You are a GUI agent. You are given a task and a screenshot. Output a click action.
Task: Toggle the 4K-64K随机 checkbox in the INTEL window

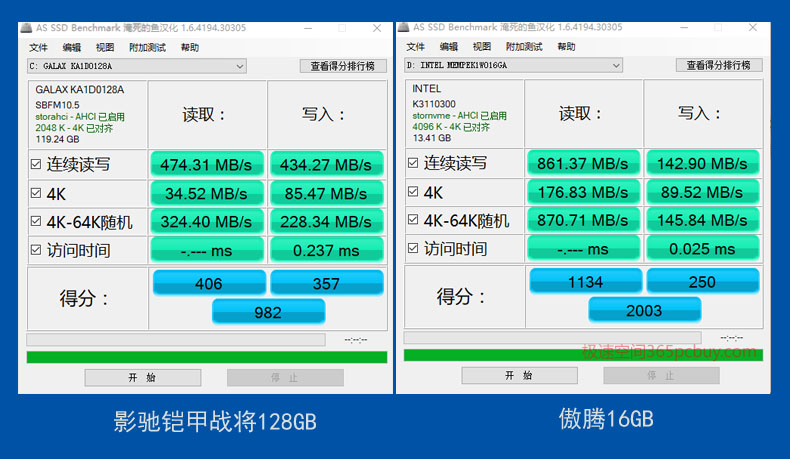[413, 220]
